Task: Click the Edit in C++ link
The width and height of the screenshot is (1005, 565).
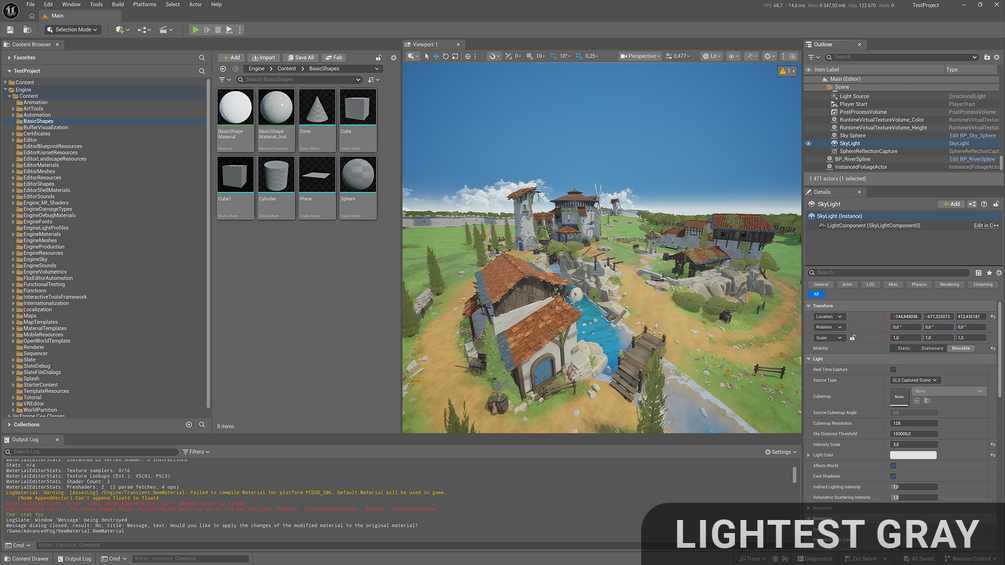Action: (x=986, y=225)
